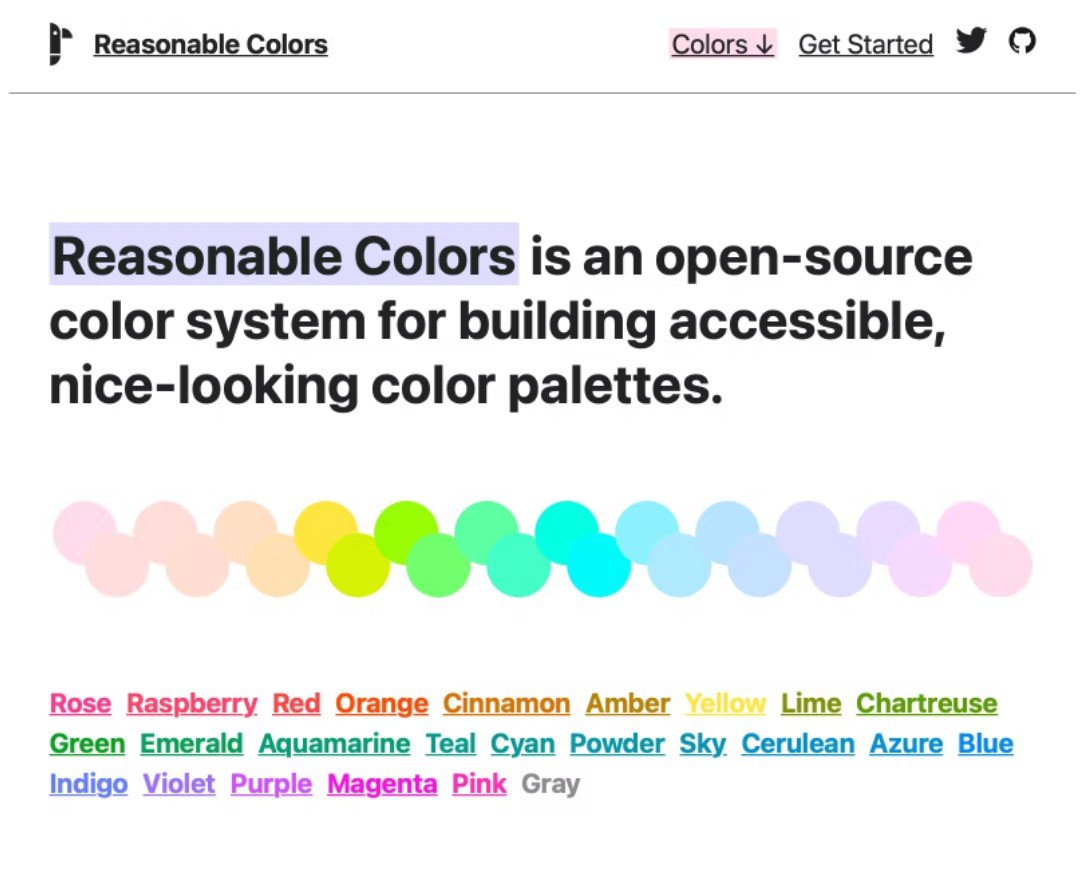
Task: Click the Reasonable Colors header title link
Action: (x=210, y=44)
